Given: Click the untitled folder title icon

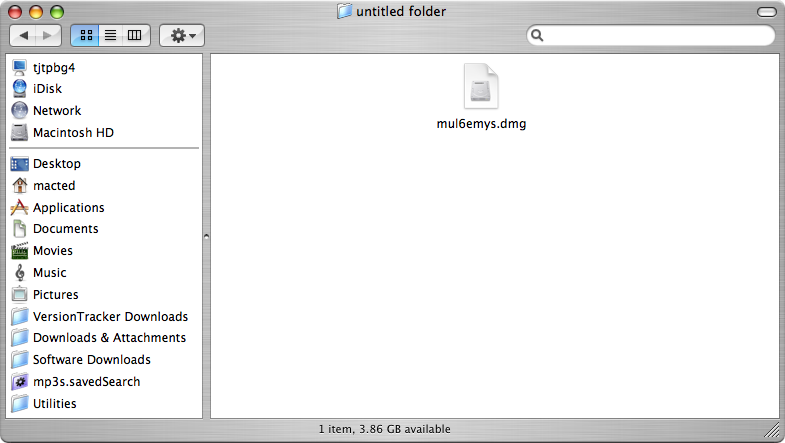Looking at the screenshot, I should tap(344, 11).
